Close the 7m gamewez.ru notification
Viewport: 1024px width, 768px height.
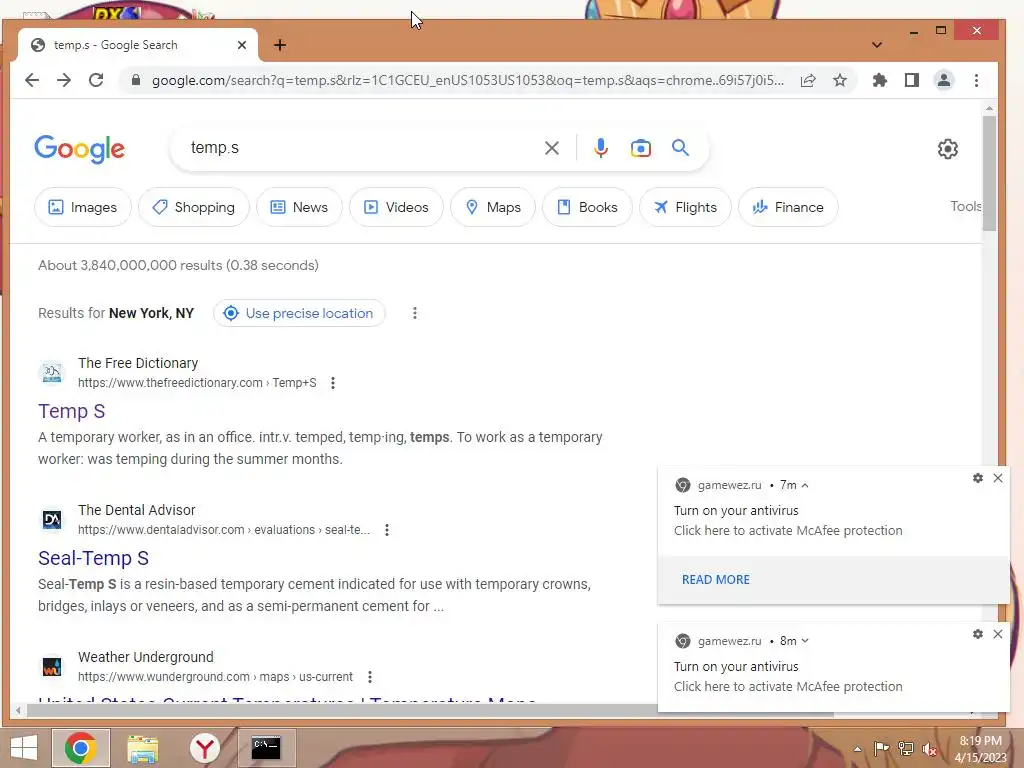point(998,478)
